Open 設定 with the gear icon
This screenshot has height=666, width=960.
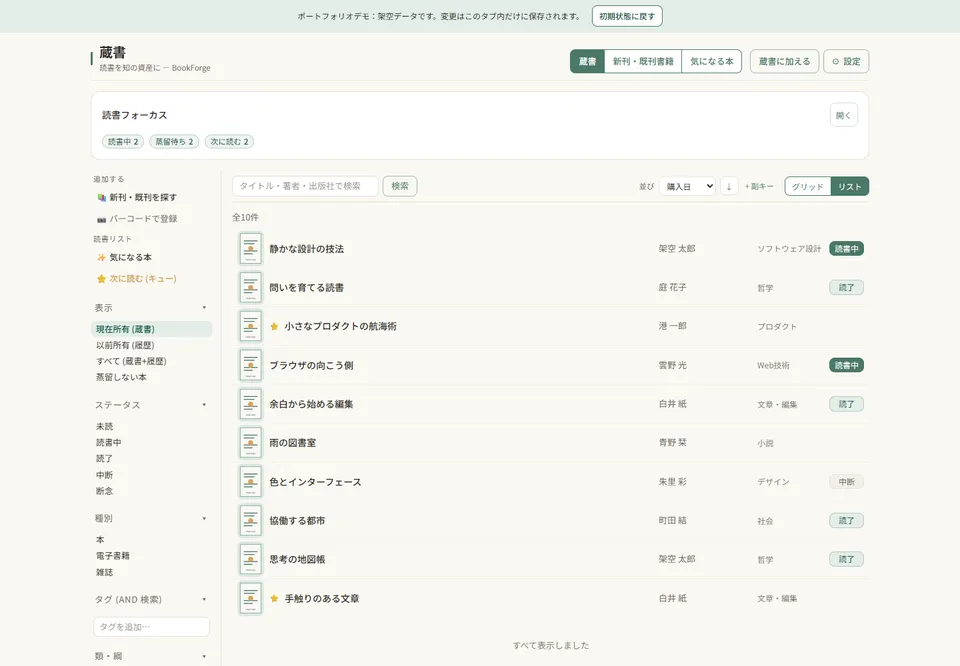pyautogui.click(x=846, y=61)
